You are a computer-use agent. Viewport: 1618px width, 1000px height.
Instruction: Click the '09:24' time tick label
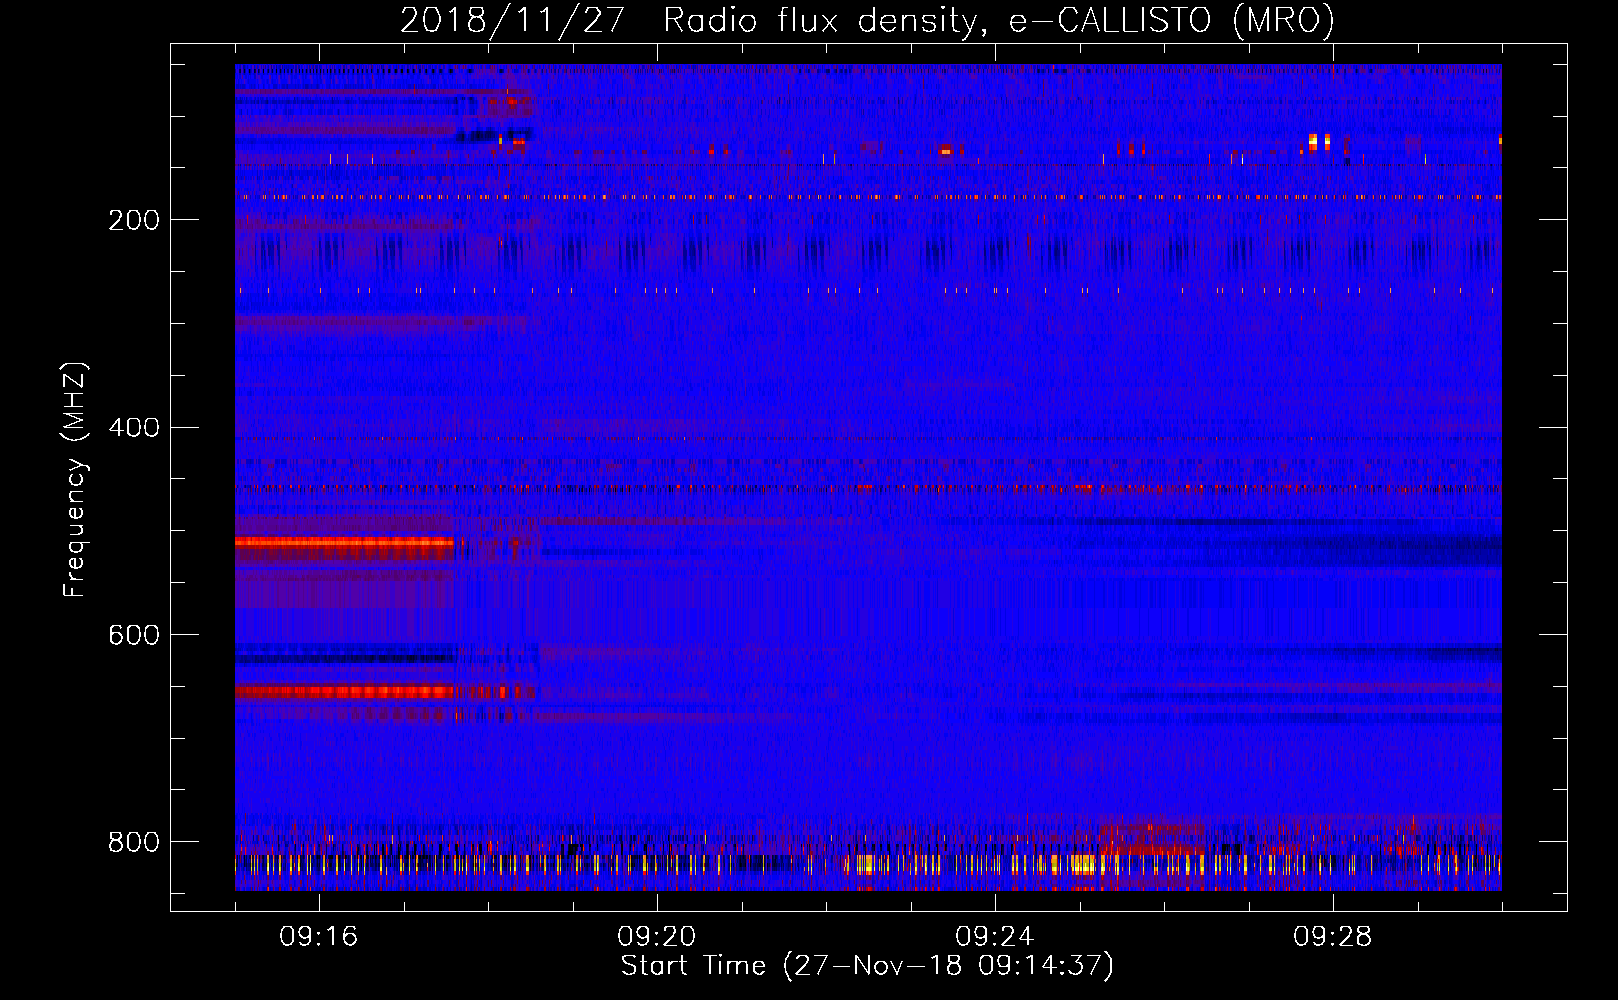pos(995,937)
